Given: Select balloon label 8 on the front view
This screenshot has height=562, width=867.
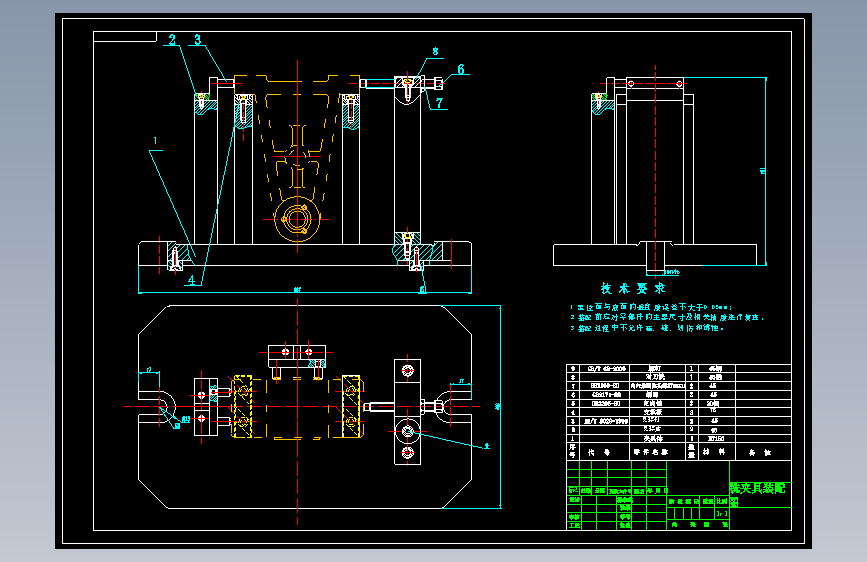Looking at the screenshot, I should pos(435,51).
